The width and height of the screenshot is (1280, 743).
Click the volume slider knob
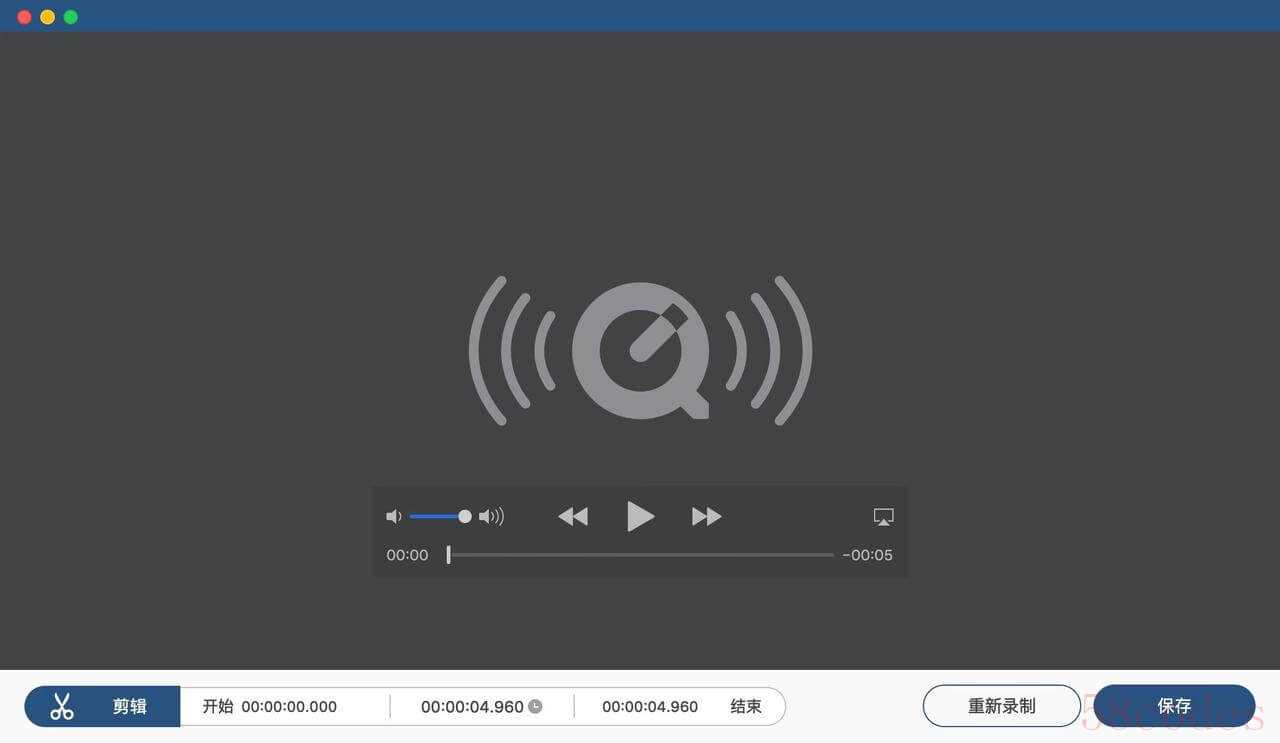coord(465,516)
